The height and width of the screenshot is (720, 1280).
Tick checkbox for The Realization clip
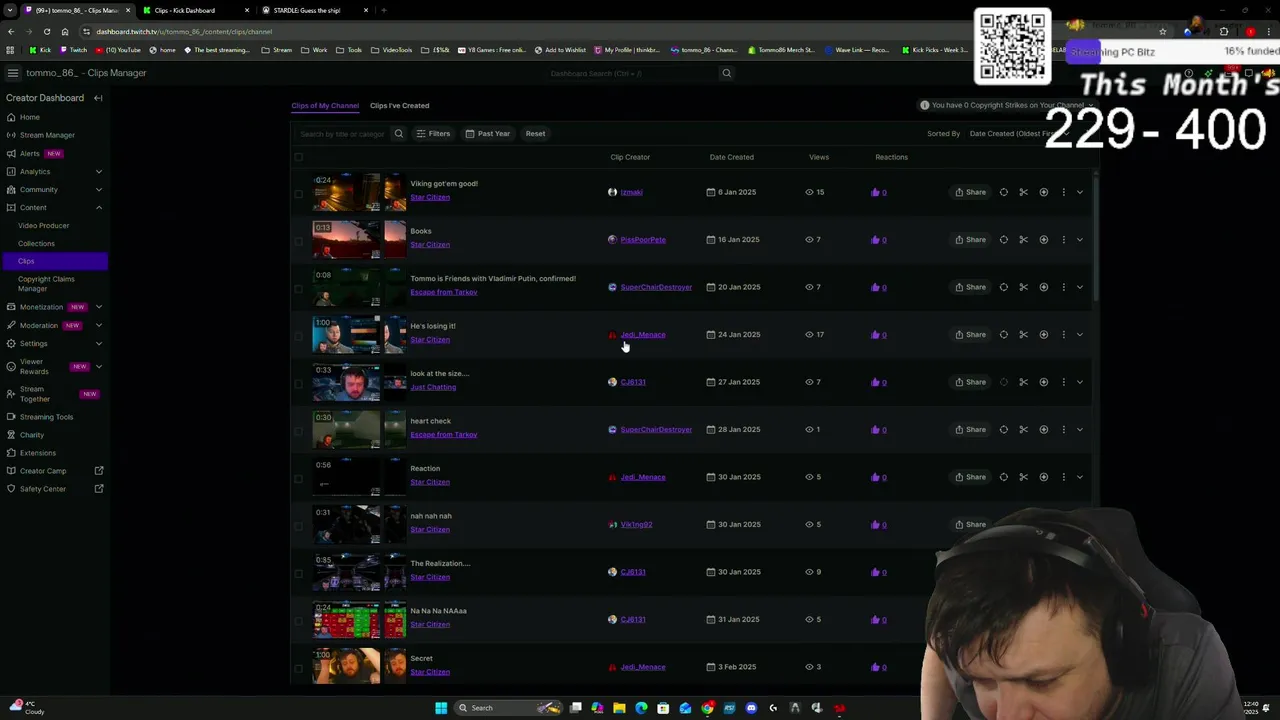point(298,572)
